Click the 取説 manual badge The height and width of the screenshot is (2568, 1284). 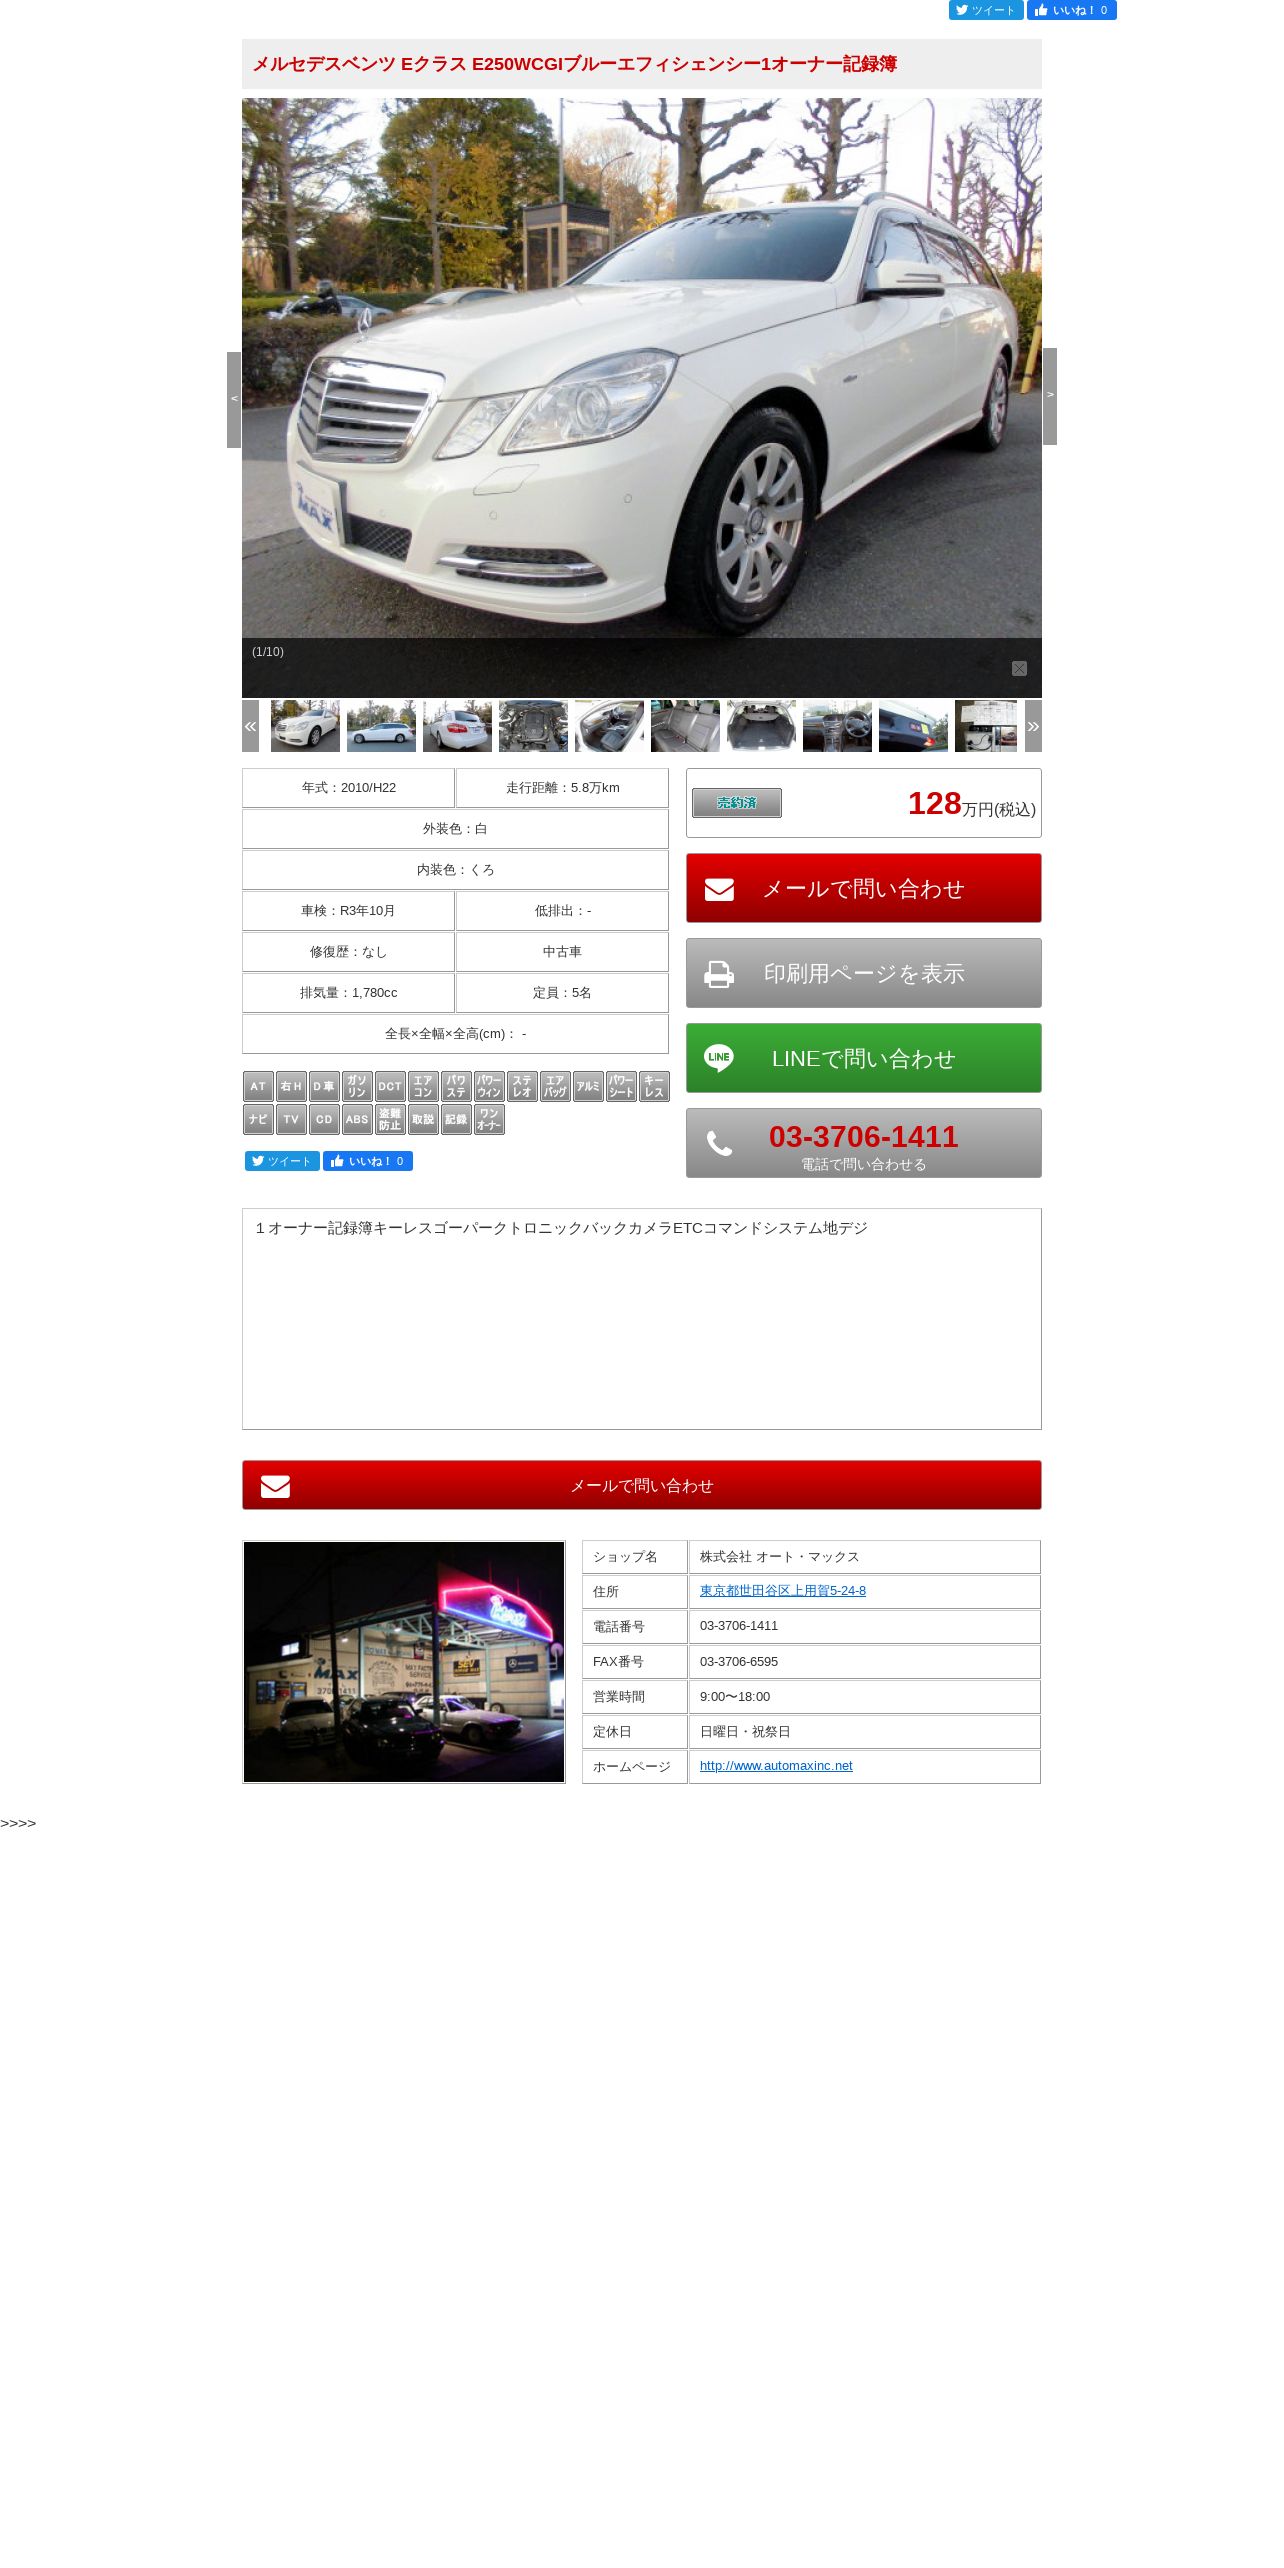423,1119
